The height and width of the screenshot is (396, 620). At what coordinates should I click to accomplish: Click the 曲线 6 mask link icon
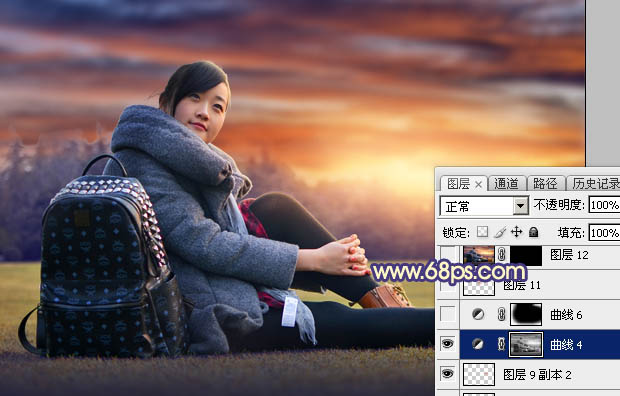(x=501, y=315)
